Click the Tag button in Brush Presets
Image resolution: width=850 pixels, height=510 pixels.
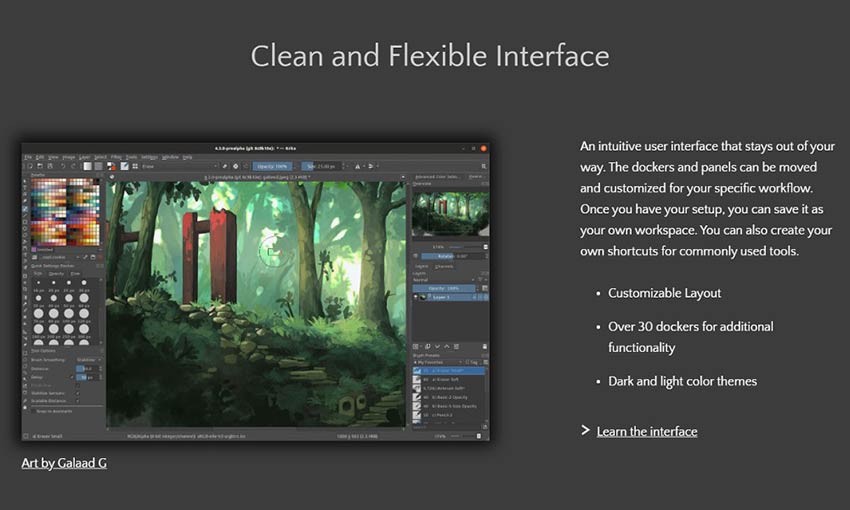(472, 362)
